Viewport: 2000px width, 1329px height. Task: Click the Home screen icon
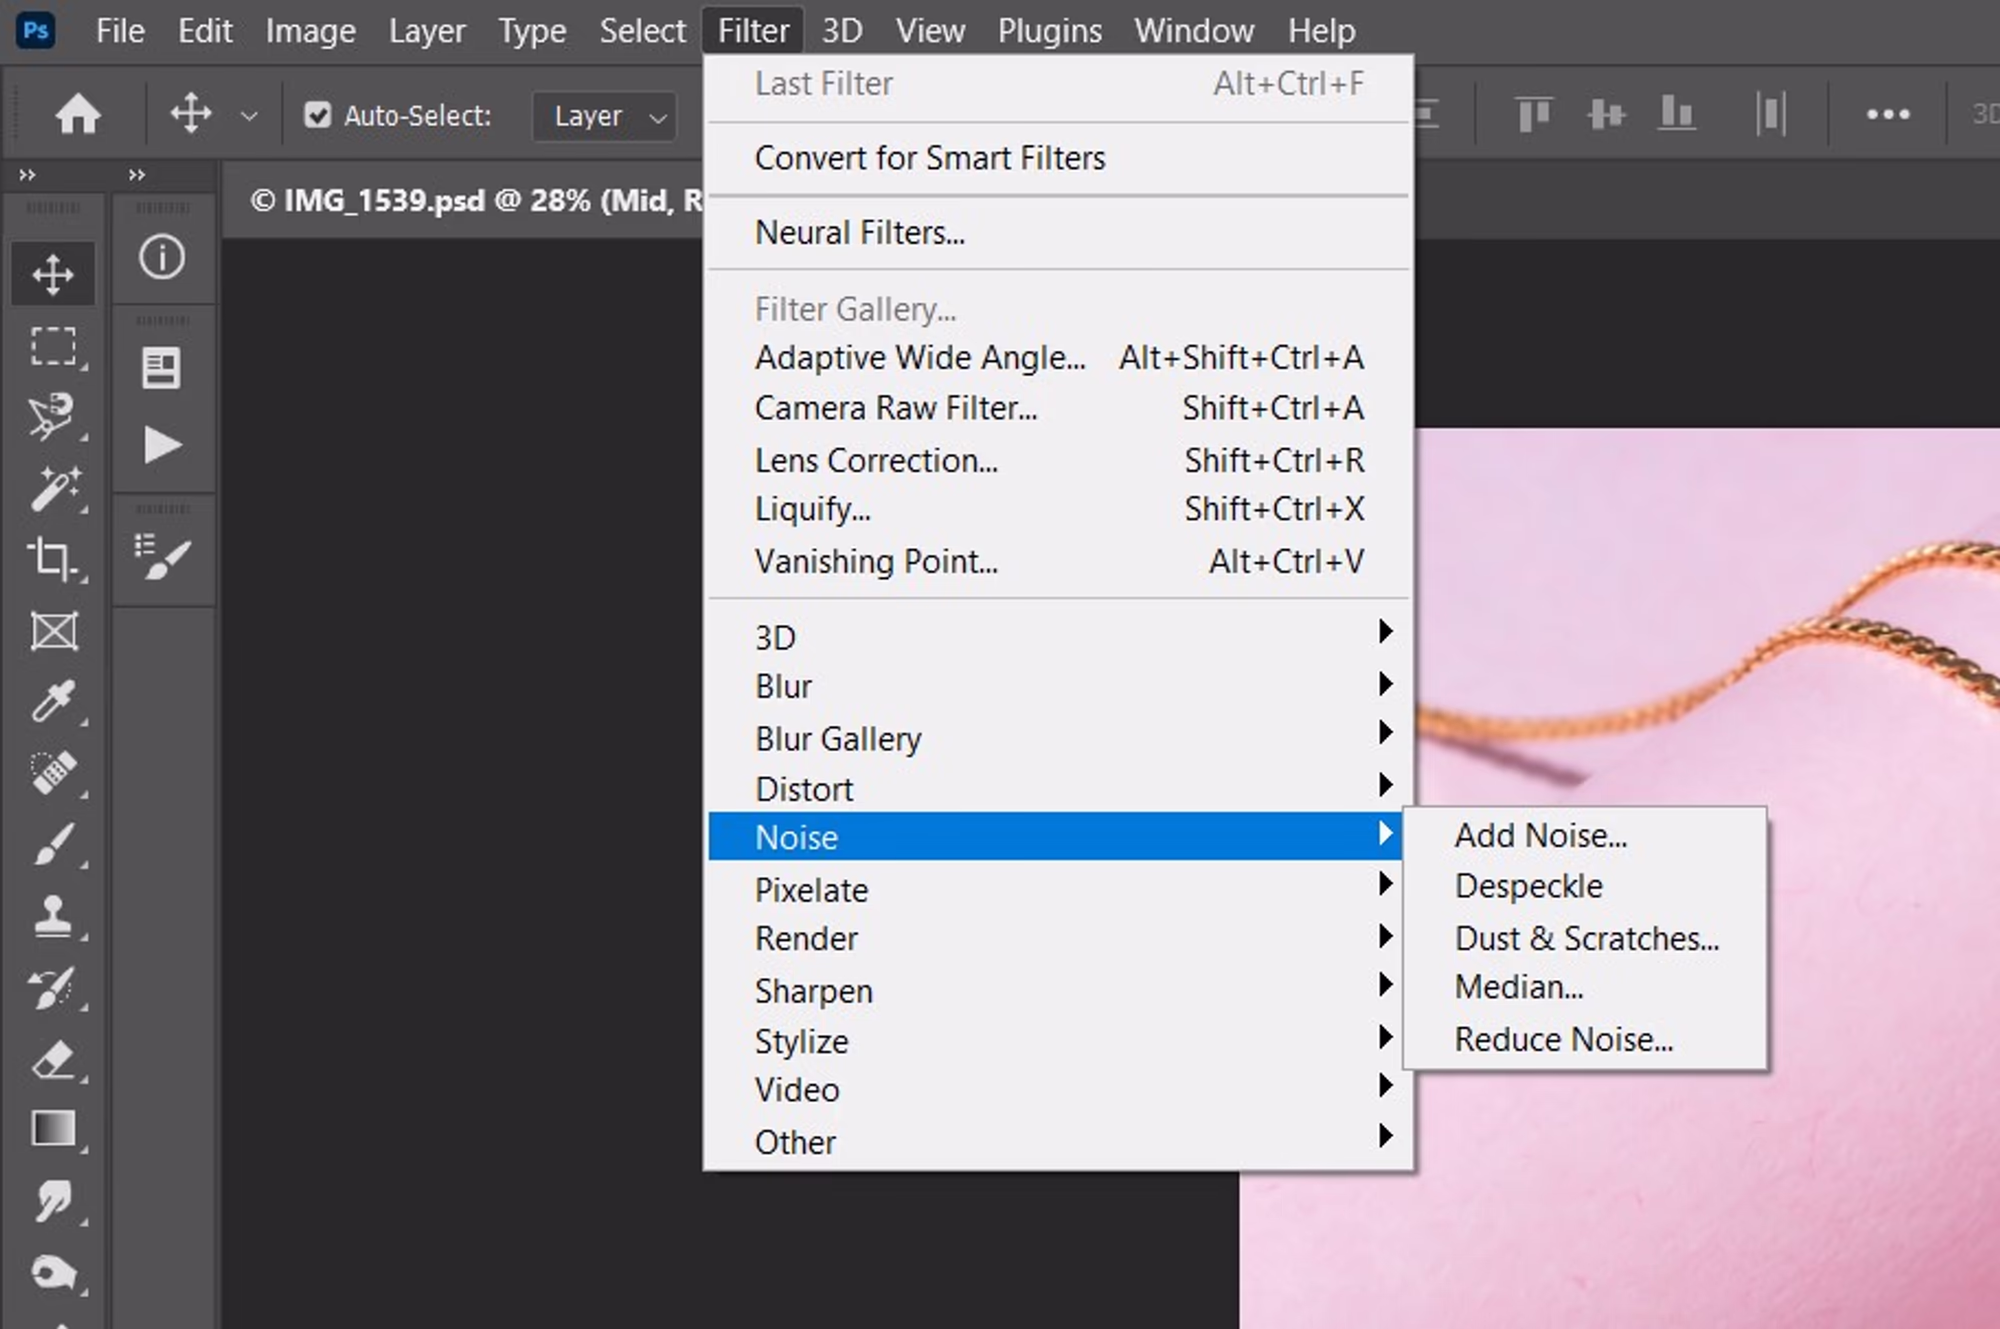coord(77,115)
